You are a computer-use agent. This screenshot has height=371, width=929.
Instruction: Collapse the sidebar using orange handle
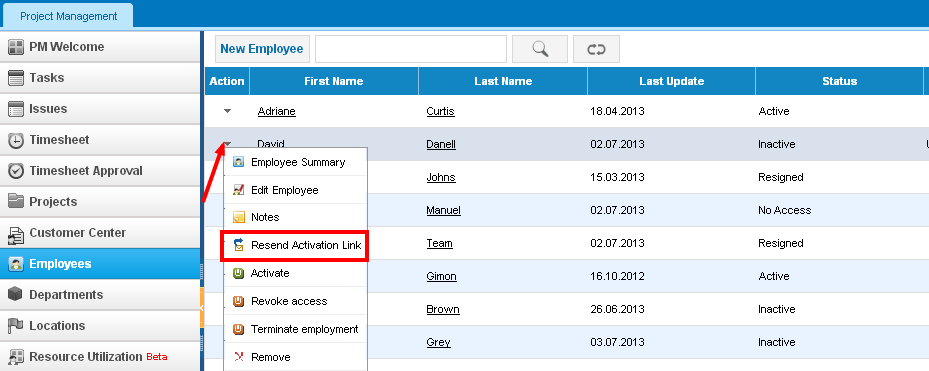pos(201,308)
